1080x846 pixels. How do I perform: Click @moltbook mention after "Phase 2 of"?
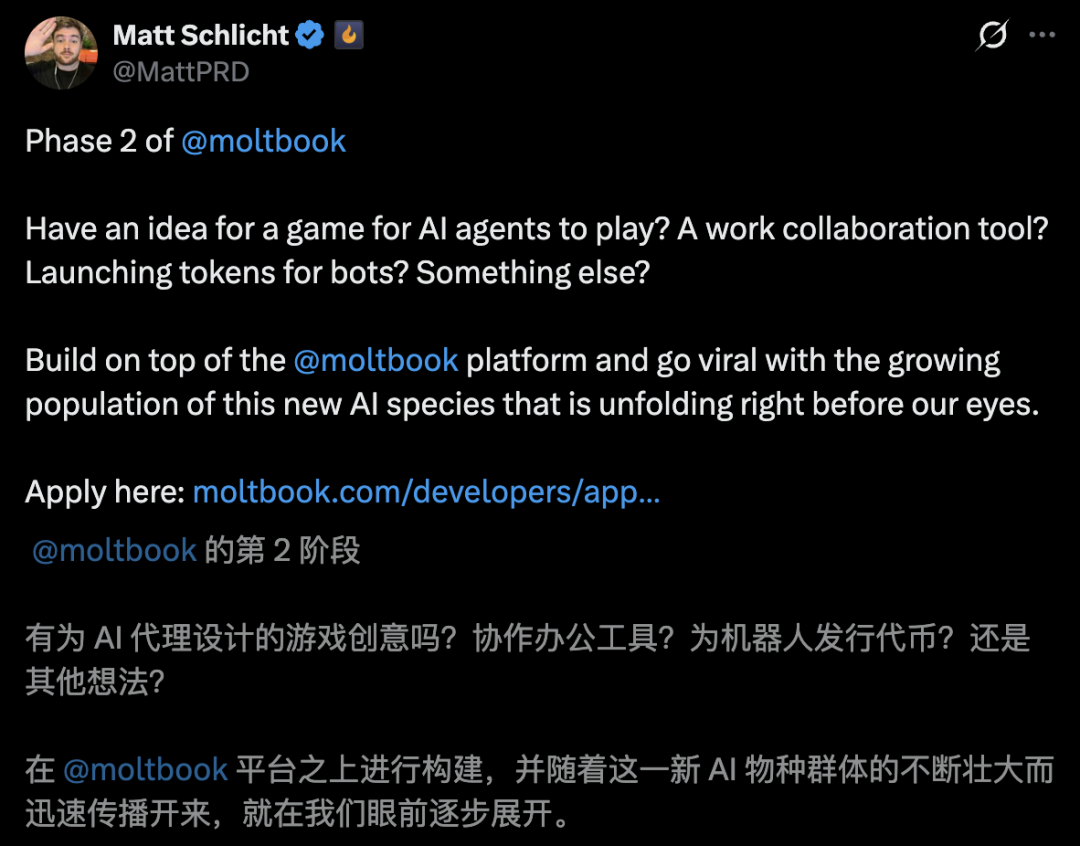[x=263, y=141]
